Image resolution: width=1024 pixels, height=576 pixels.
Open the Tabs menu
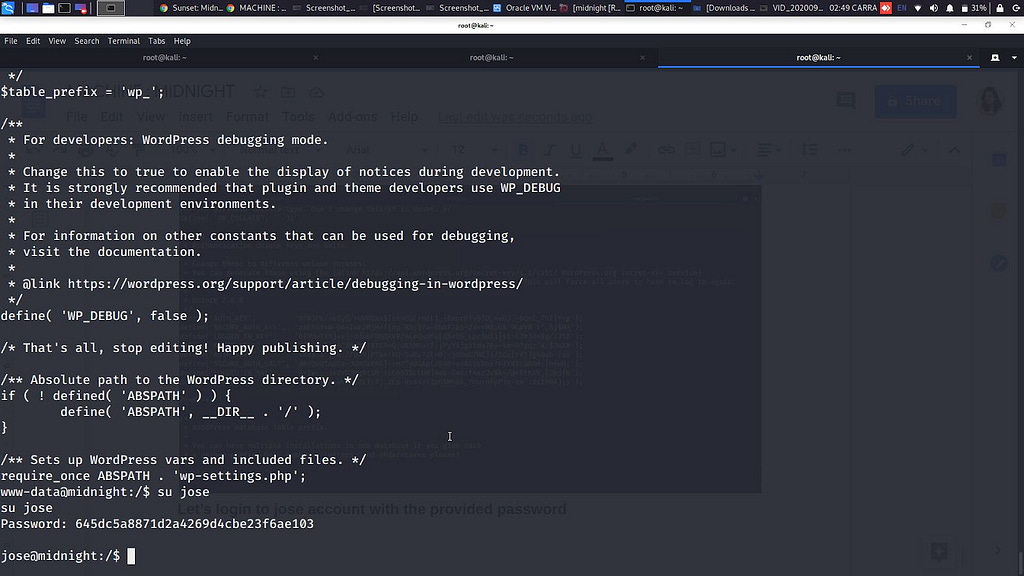coord(157,40)
